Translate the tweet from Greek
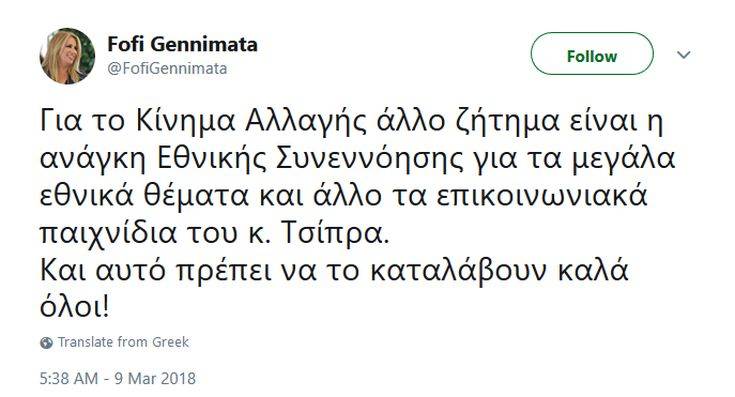 click(x=123, y=342)
